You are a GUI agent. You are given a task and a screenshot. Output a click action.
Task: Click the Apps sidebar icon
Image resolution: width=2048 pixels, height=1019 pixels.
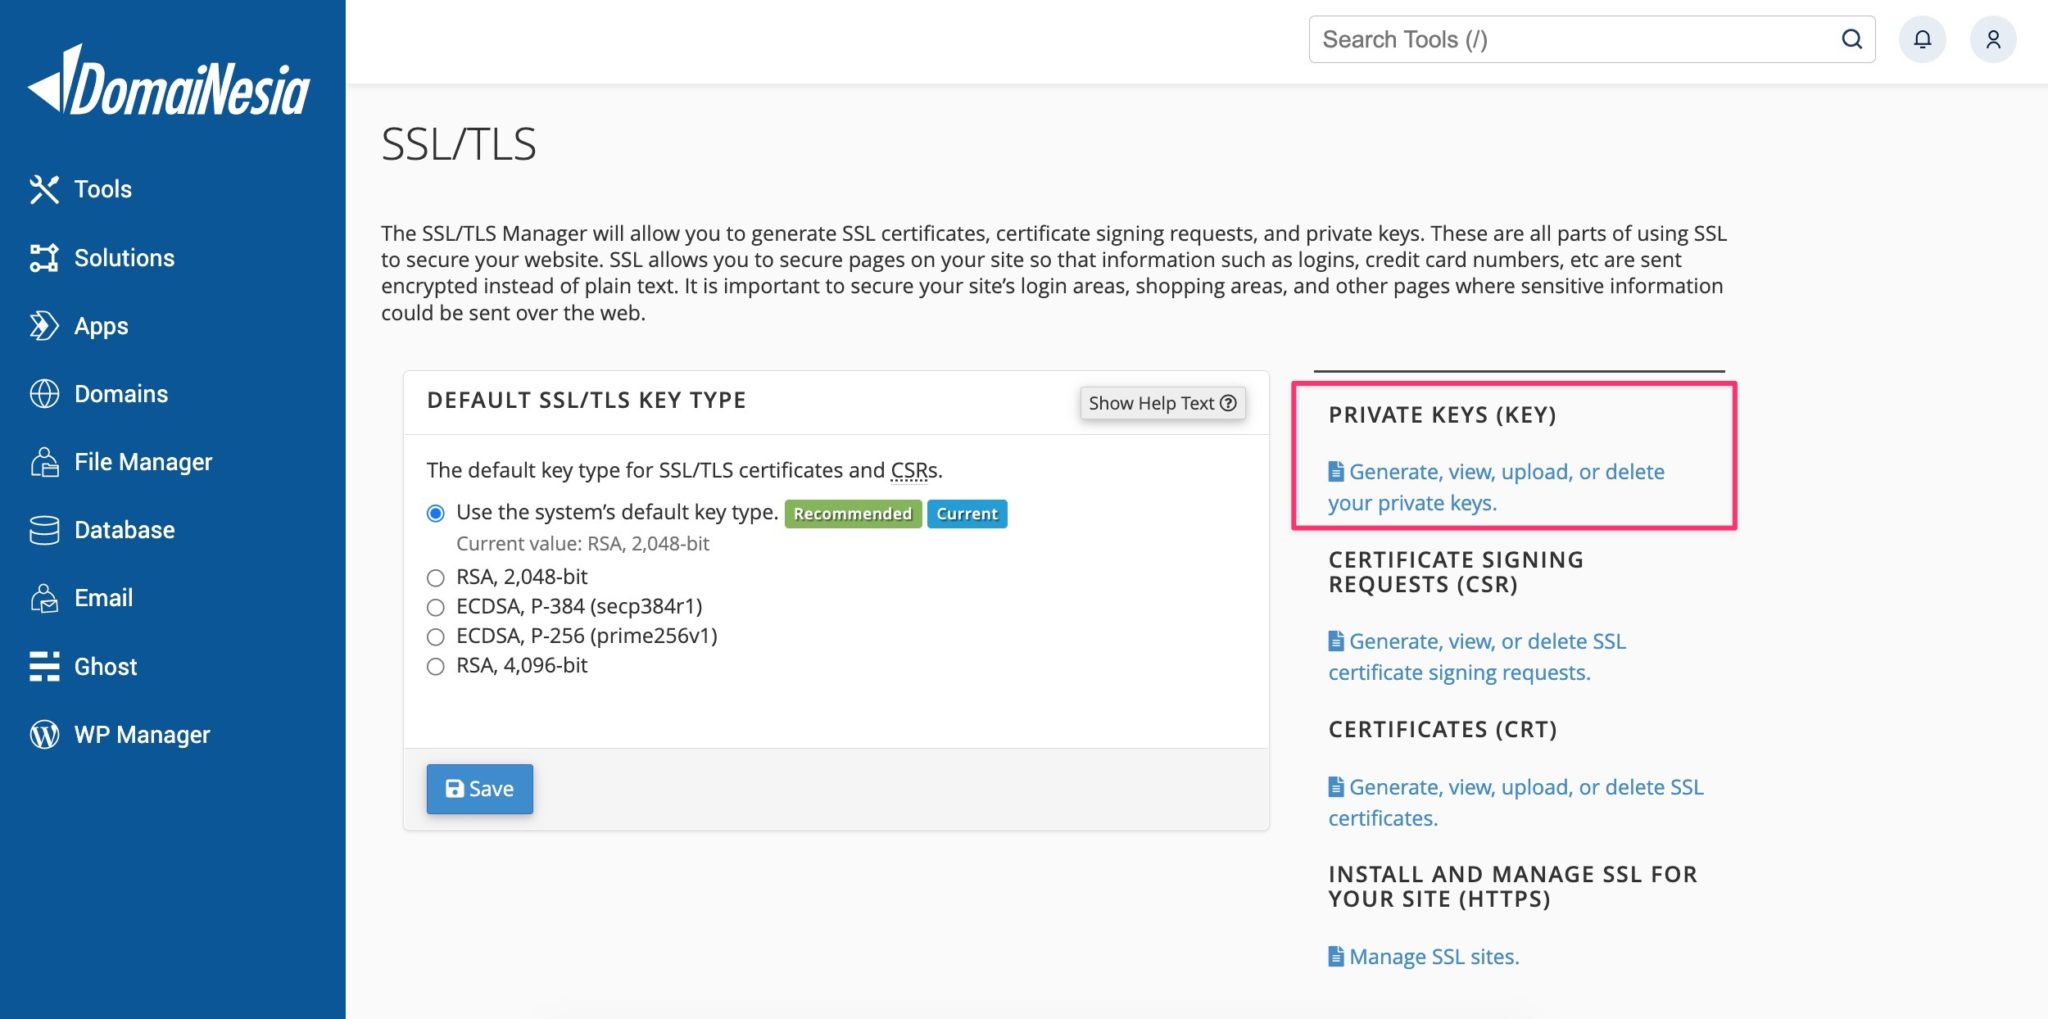coord(44,325)
